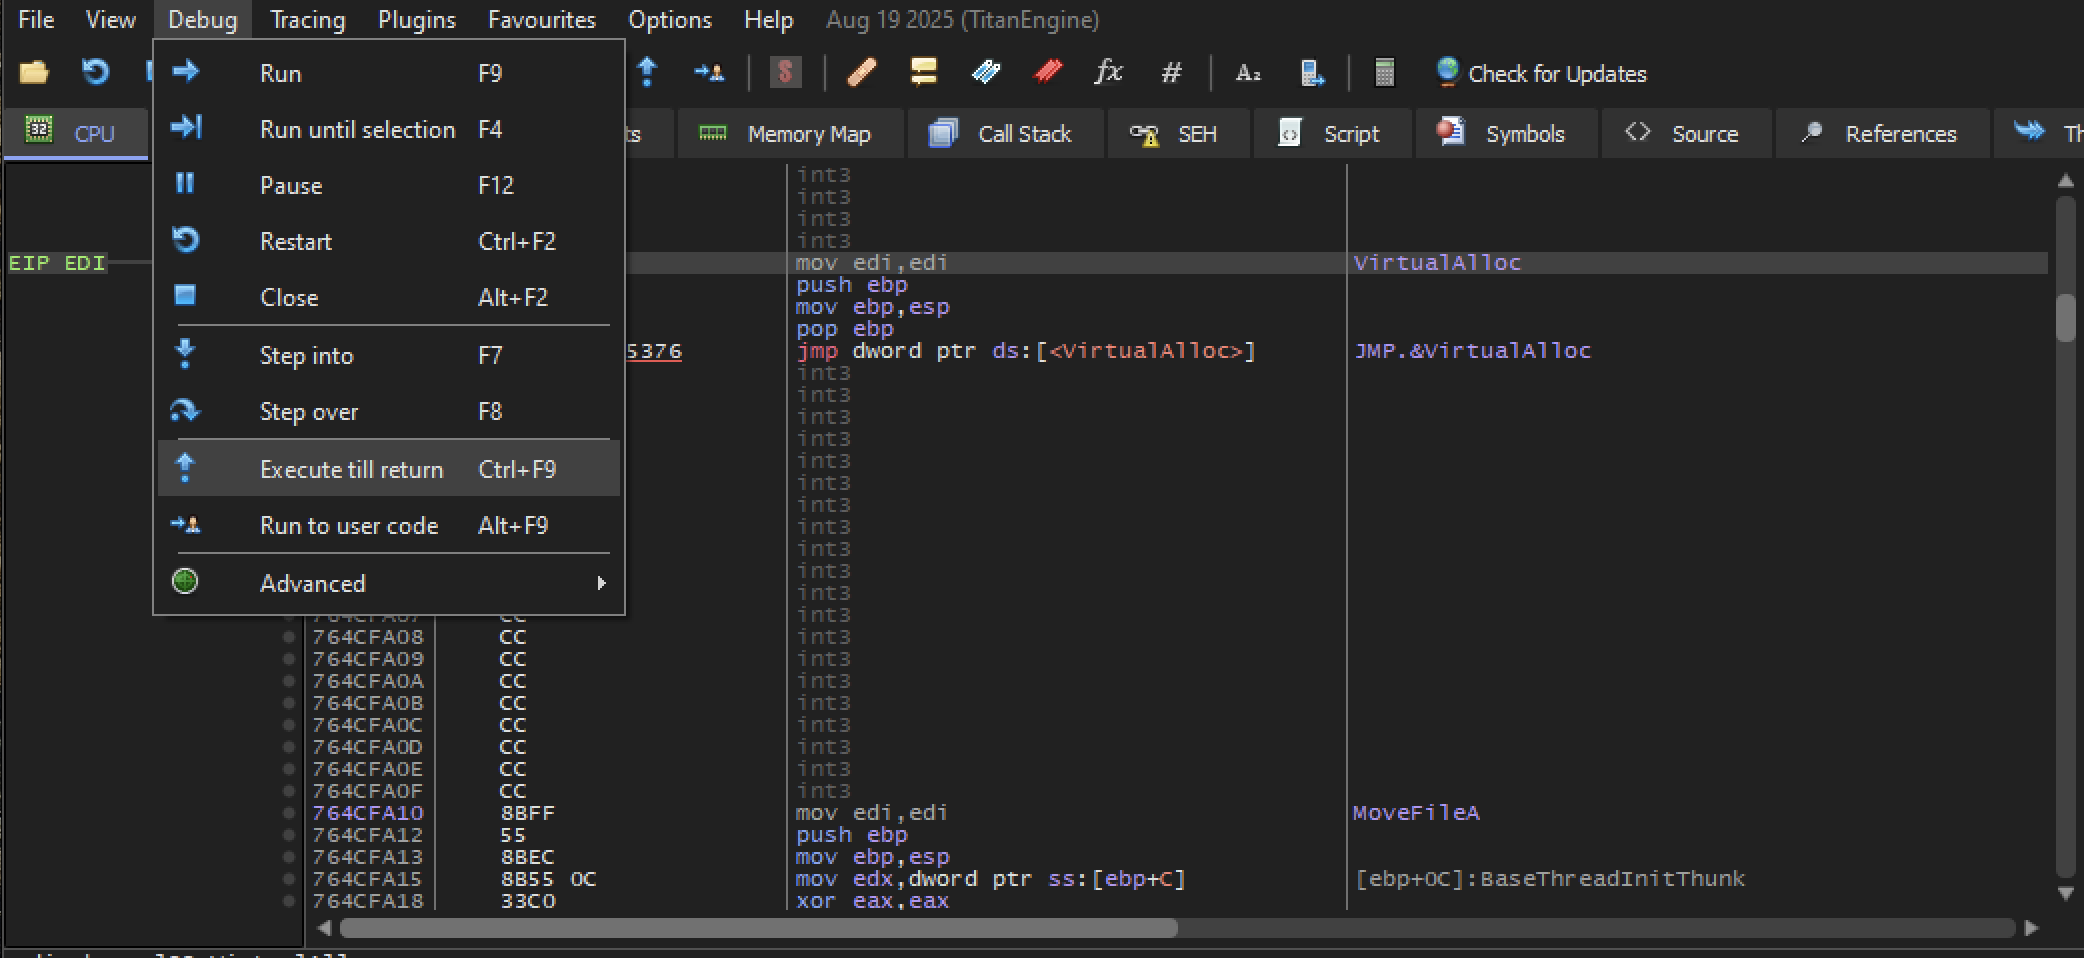Screen dimensions: 2084x958
Task: Switch to the References tab
Action: click(x=1882, y=134)
